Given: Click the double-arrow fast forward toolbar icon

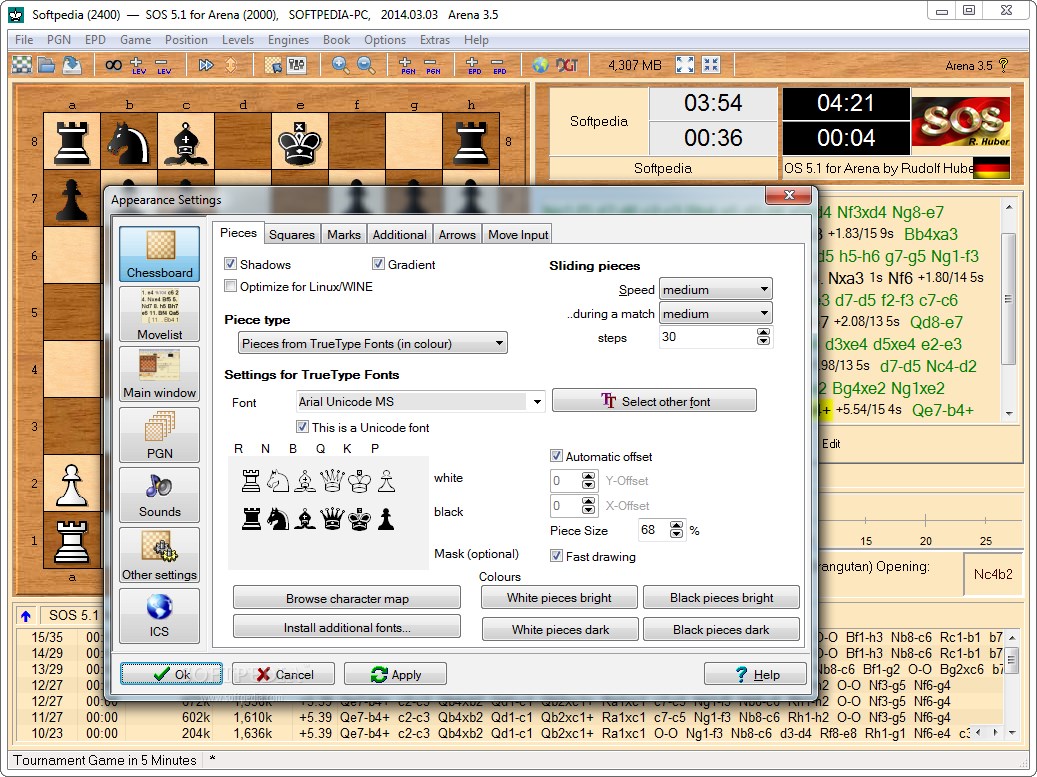Looking at the screenshot, I should pyautogui.click(x=206, y=65).
